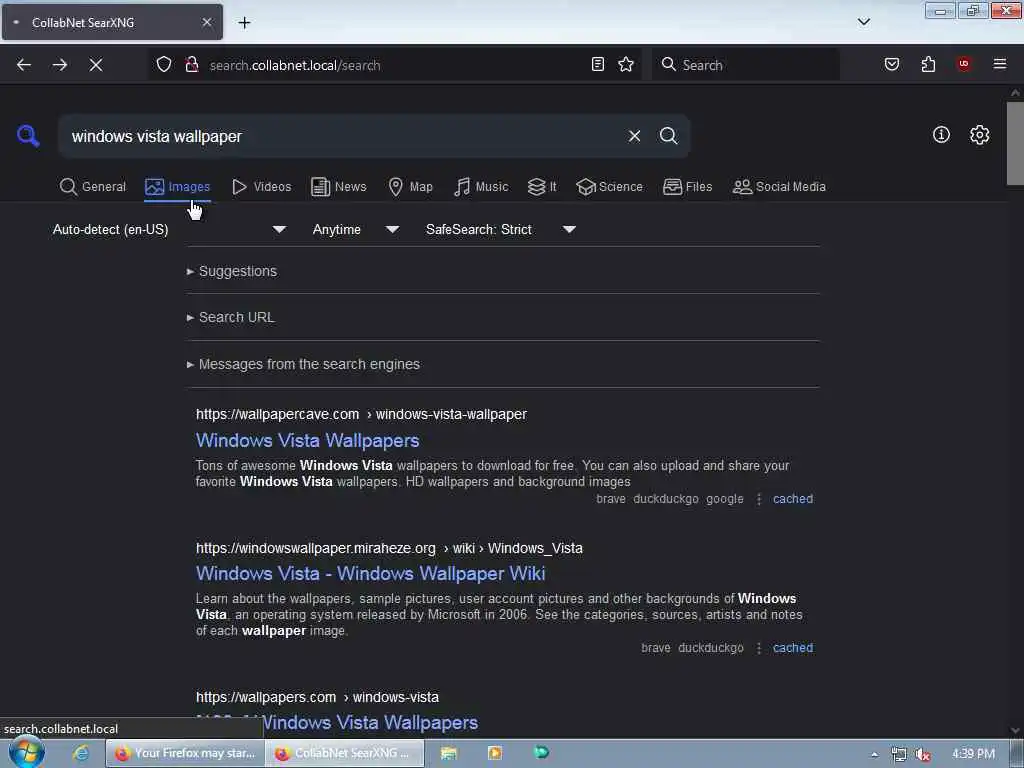Switch to Videos category tab
This screenshot has width=1024, height=768.
pos(262,187)
